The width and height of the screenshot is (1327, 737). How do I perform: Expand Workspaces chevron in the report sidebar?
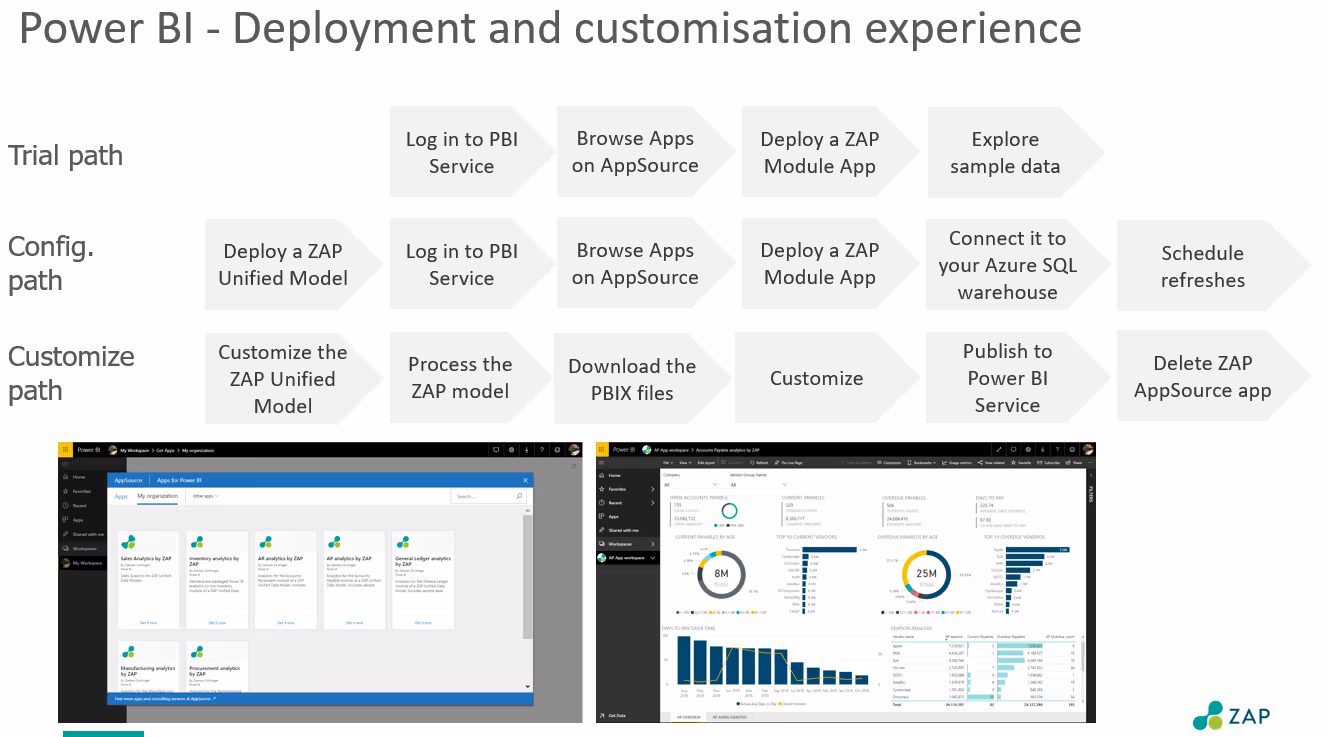(653, 544)
